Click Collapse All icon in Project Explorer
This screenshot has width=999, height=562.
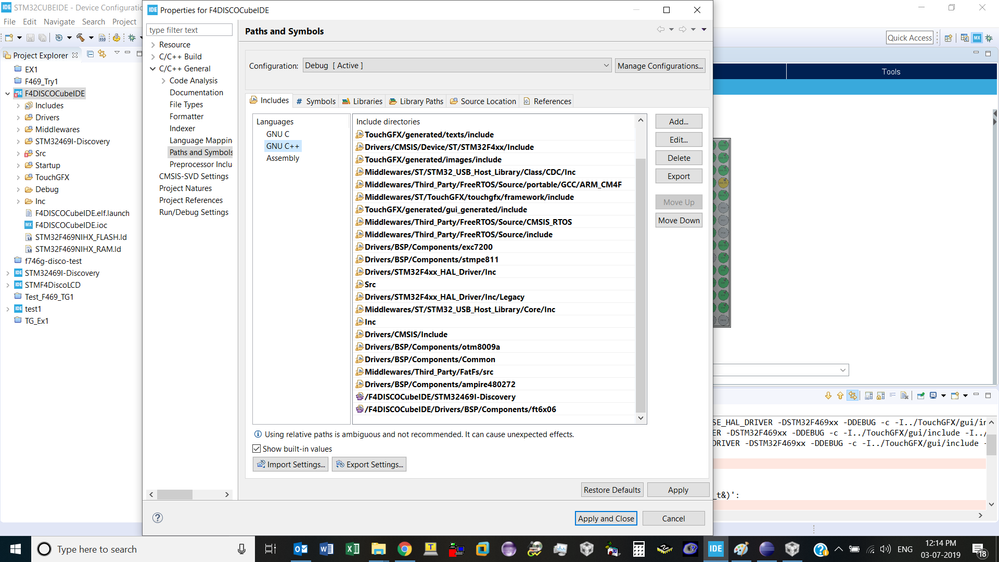pyautogui.click(x=90, y=55)
